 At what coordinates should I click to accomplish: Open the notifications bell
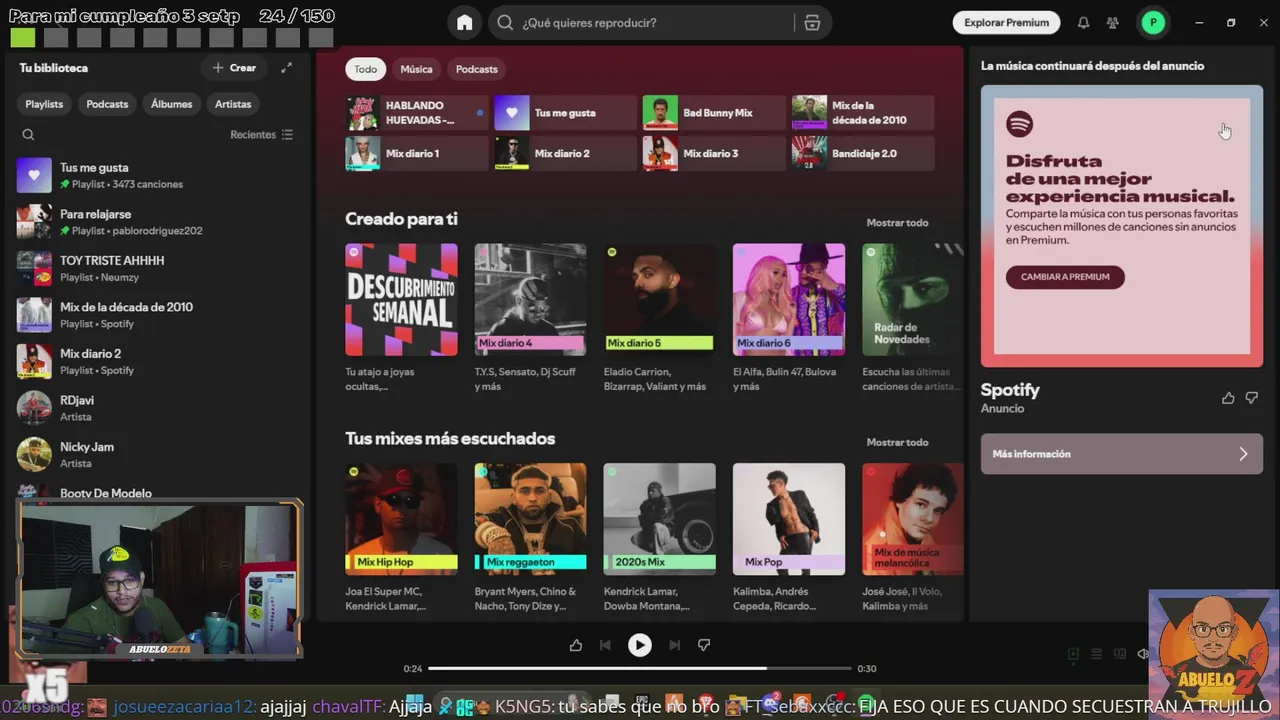[1083, 23]
